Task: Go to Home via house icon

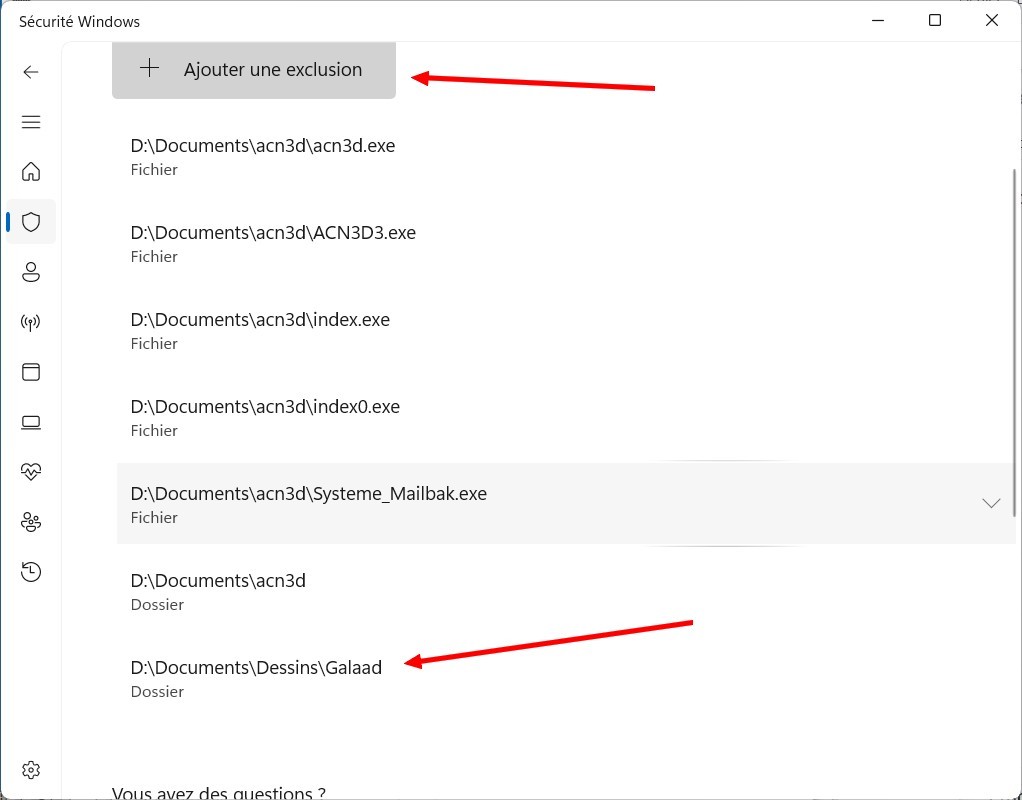Action: pyautogui.click(x=31, y=172)
